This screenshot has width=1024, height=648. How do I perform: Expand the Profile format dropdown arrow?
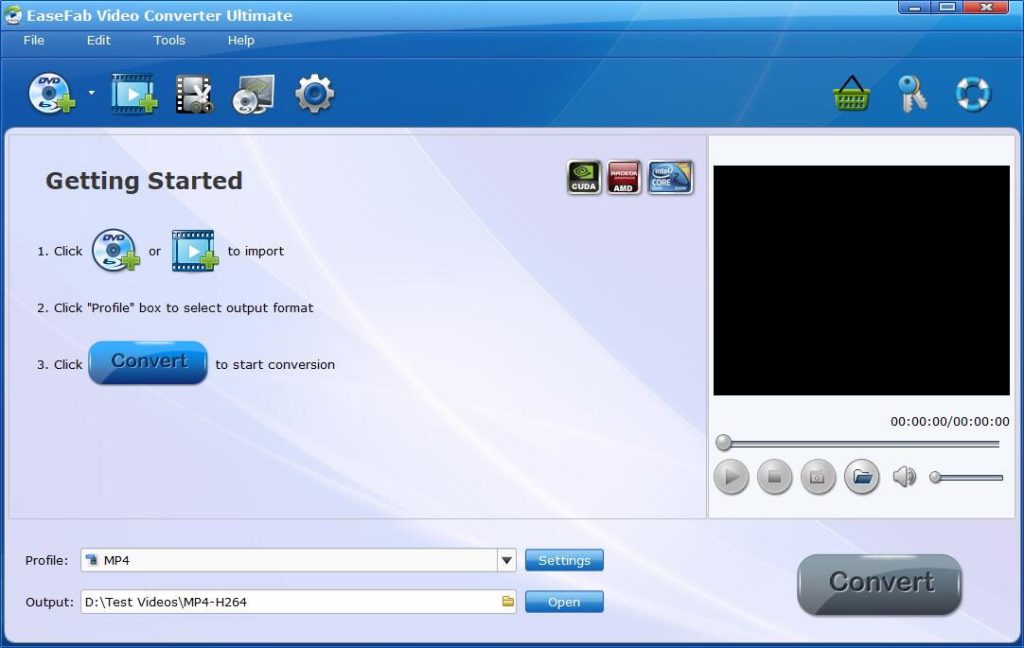(506, 560)
